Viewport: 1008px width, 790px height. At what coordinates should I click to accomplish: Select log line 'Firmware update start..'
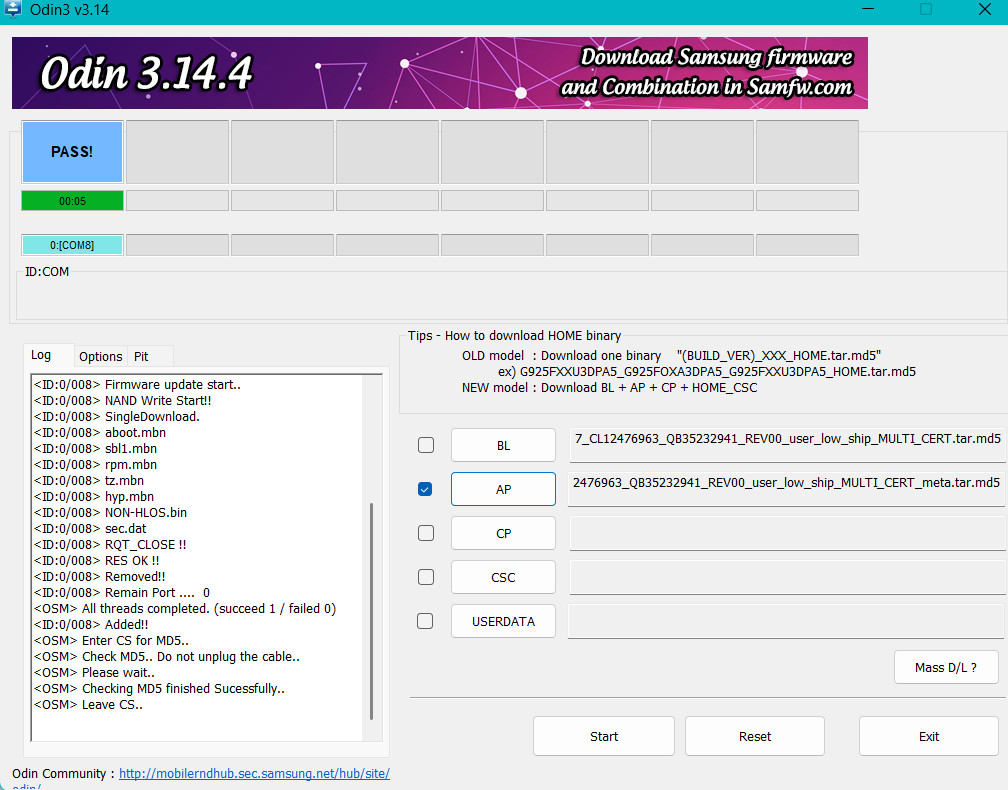pyautogui.click(x=137, y=384)
